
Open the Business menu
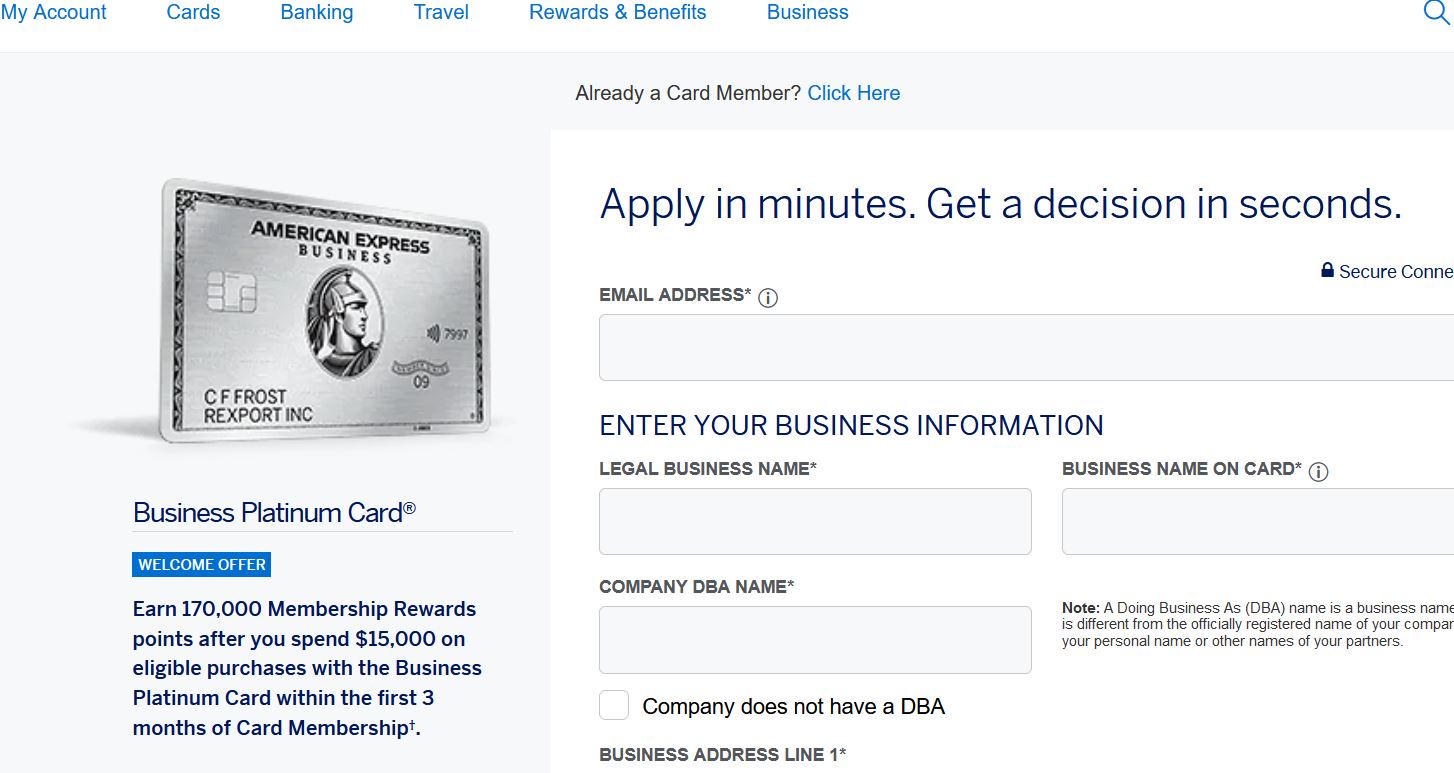point(807,12)
